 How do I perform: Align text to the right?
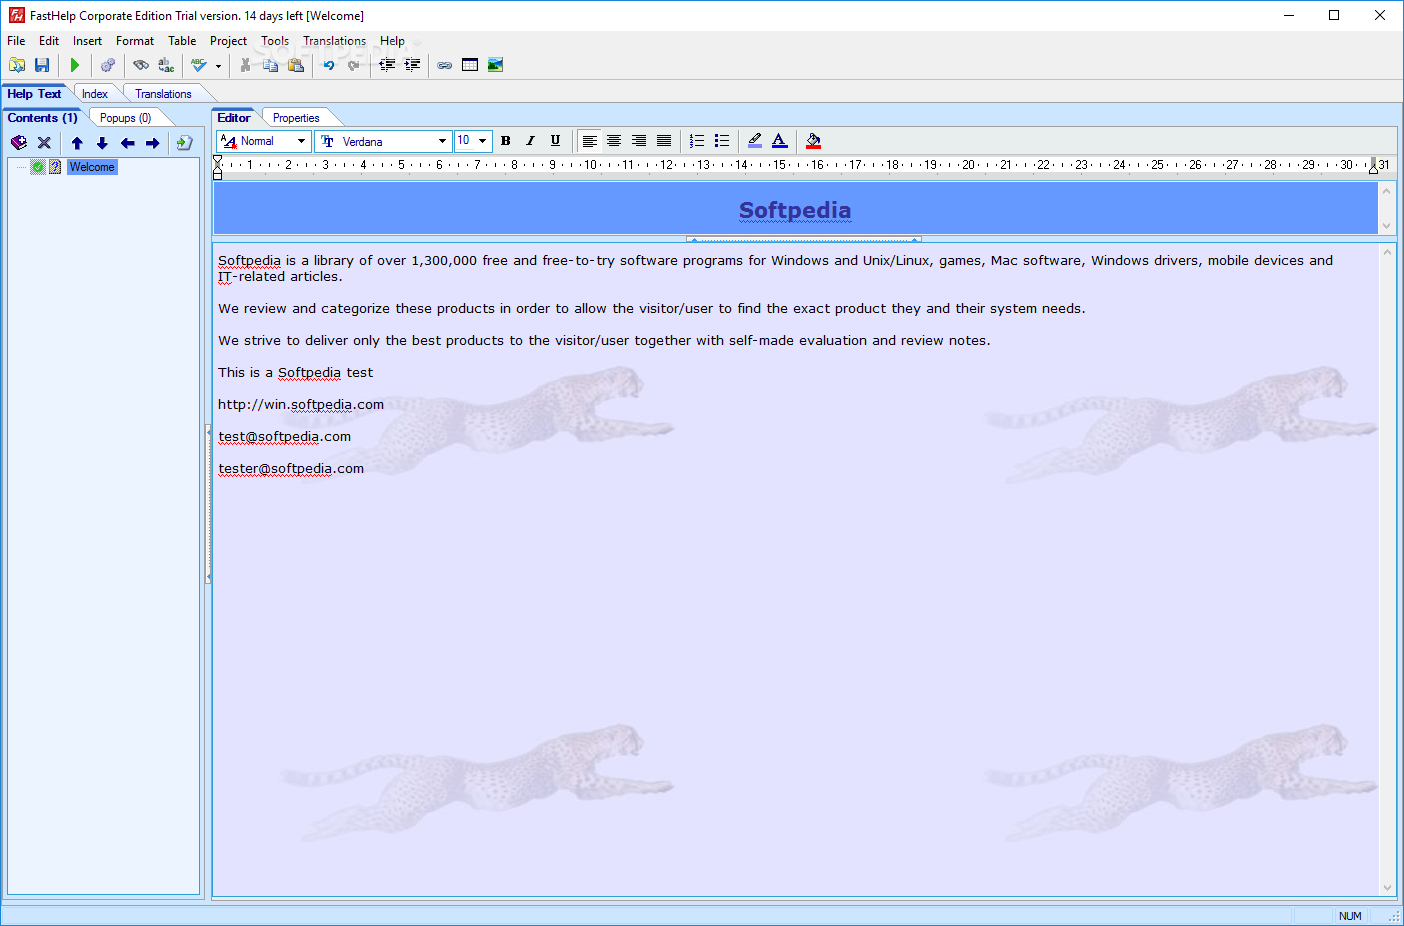(639, 141)
